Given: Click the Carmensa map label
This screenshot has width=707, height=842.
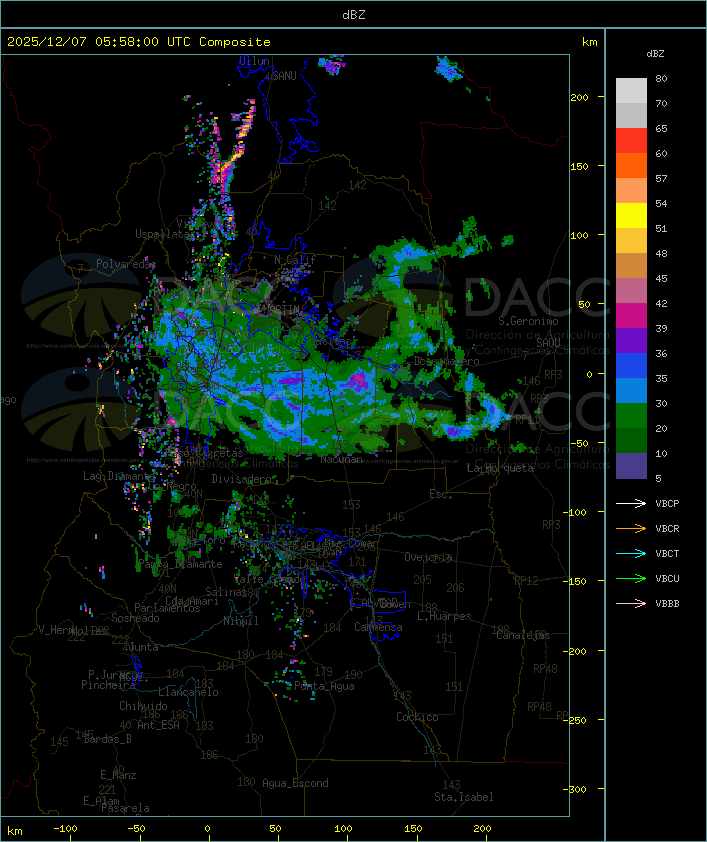Looking at the screenshot, I should [378, 627].
